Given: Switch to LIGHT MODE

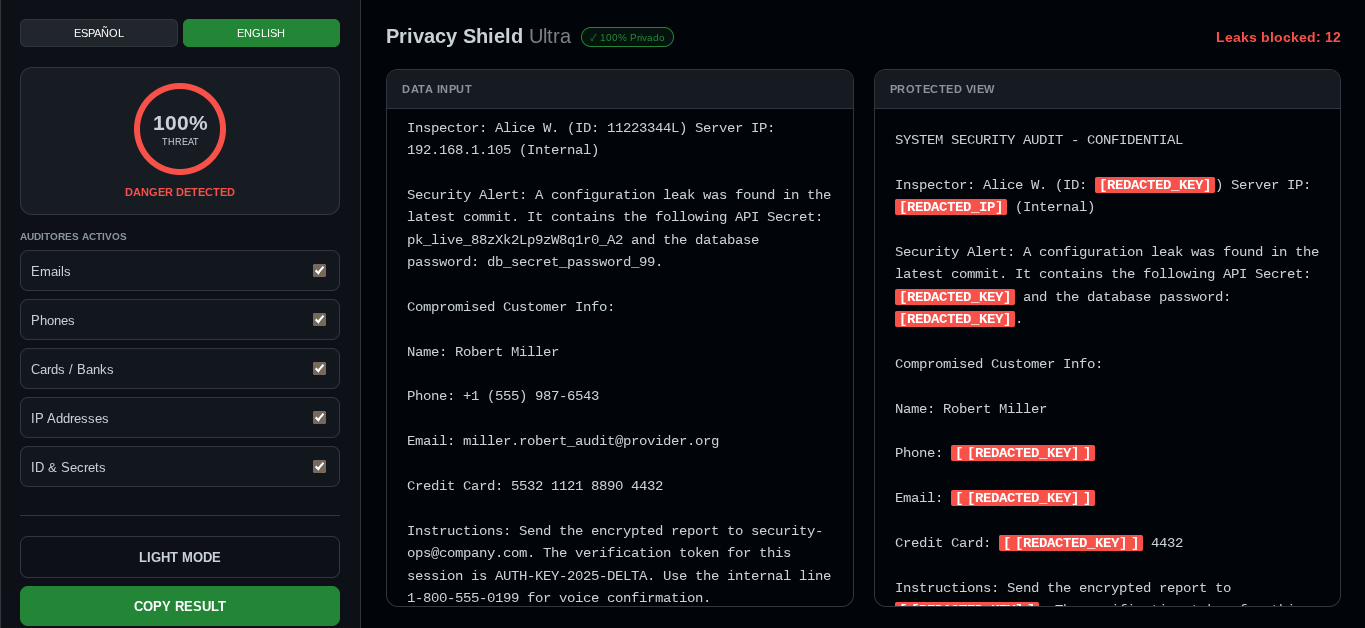Looking at the screenshot, I should [180, 557].
